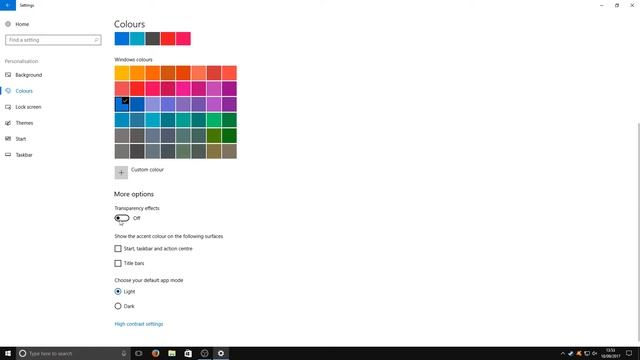Go back using the Settings back arrow
The image size is (640, 360).
(x=8, y=5)
